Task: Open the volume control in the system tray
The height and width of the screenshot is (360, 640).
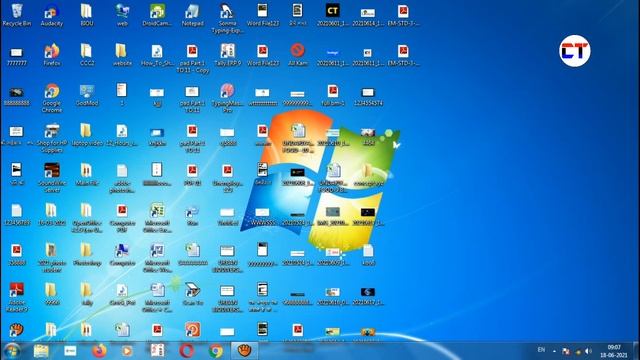Action: [588, 351]
